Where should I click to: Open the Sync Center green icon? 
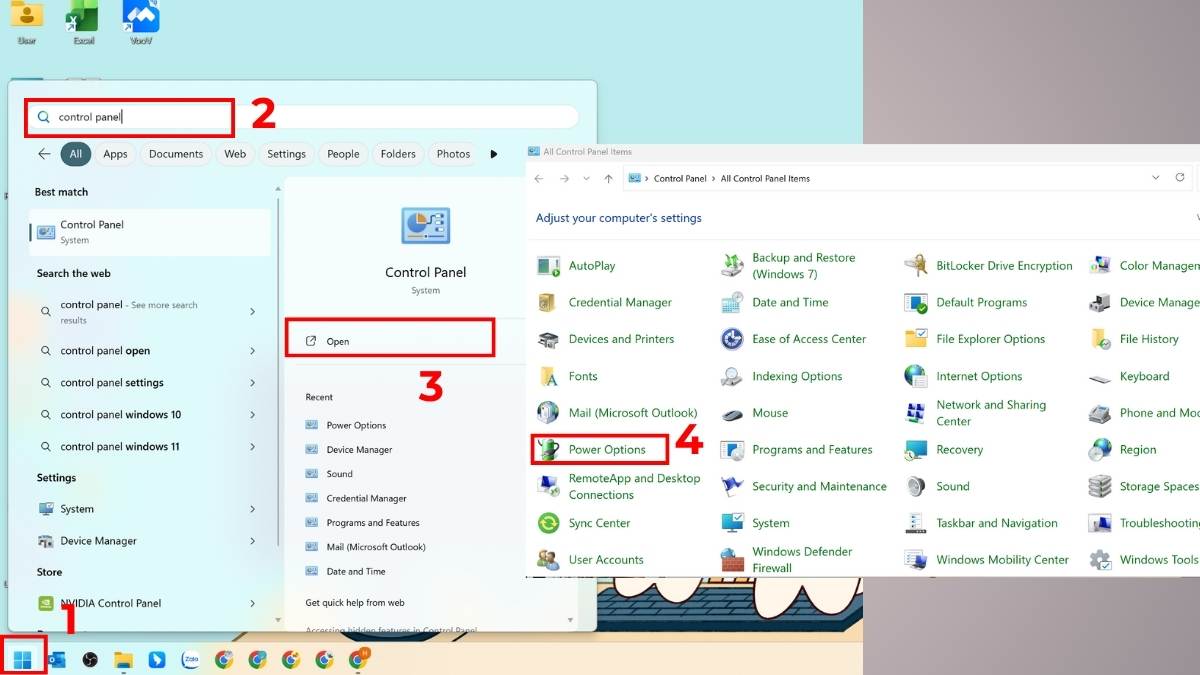pos(548,523)
